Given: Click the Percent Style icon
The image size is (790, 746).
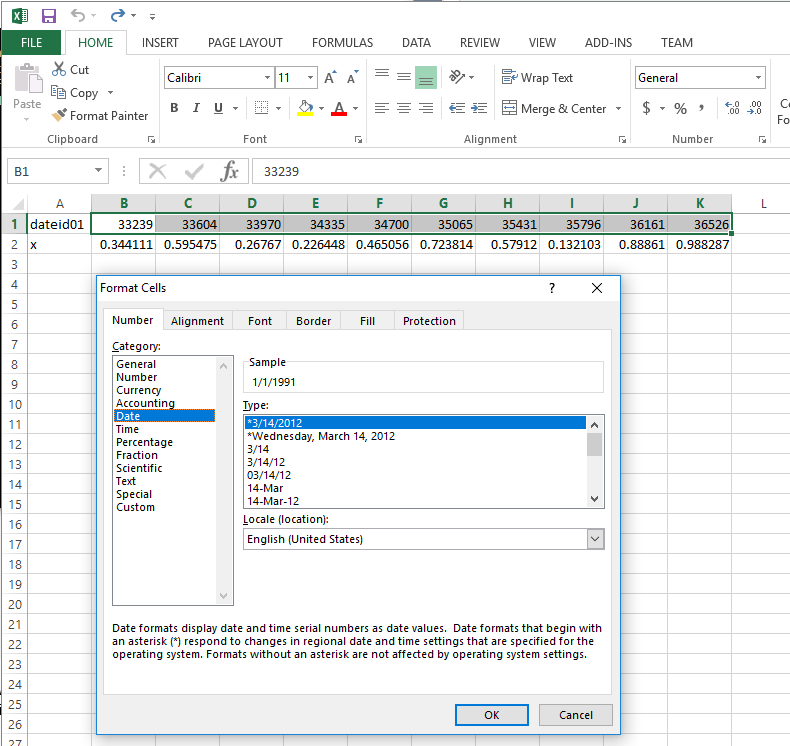Looking at the screenshot, I should click(x=680, y=108).
